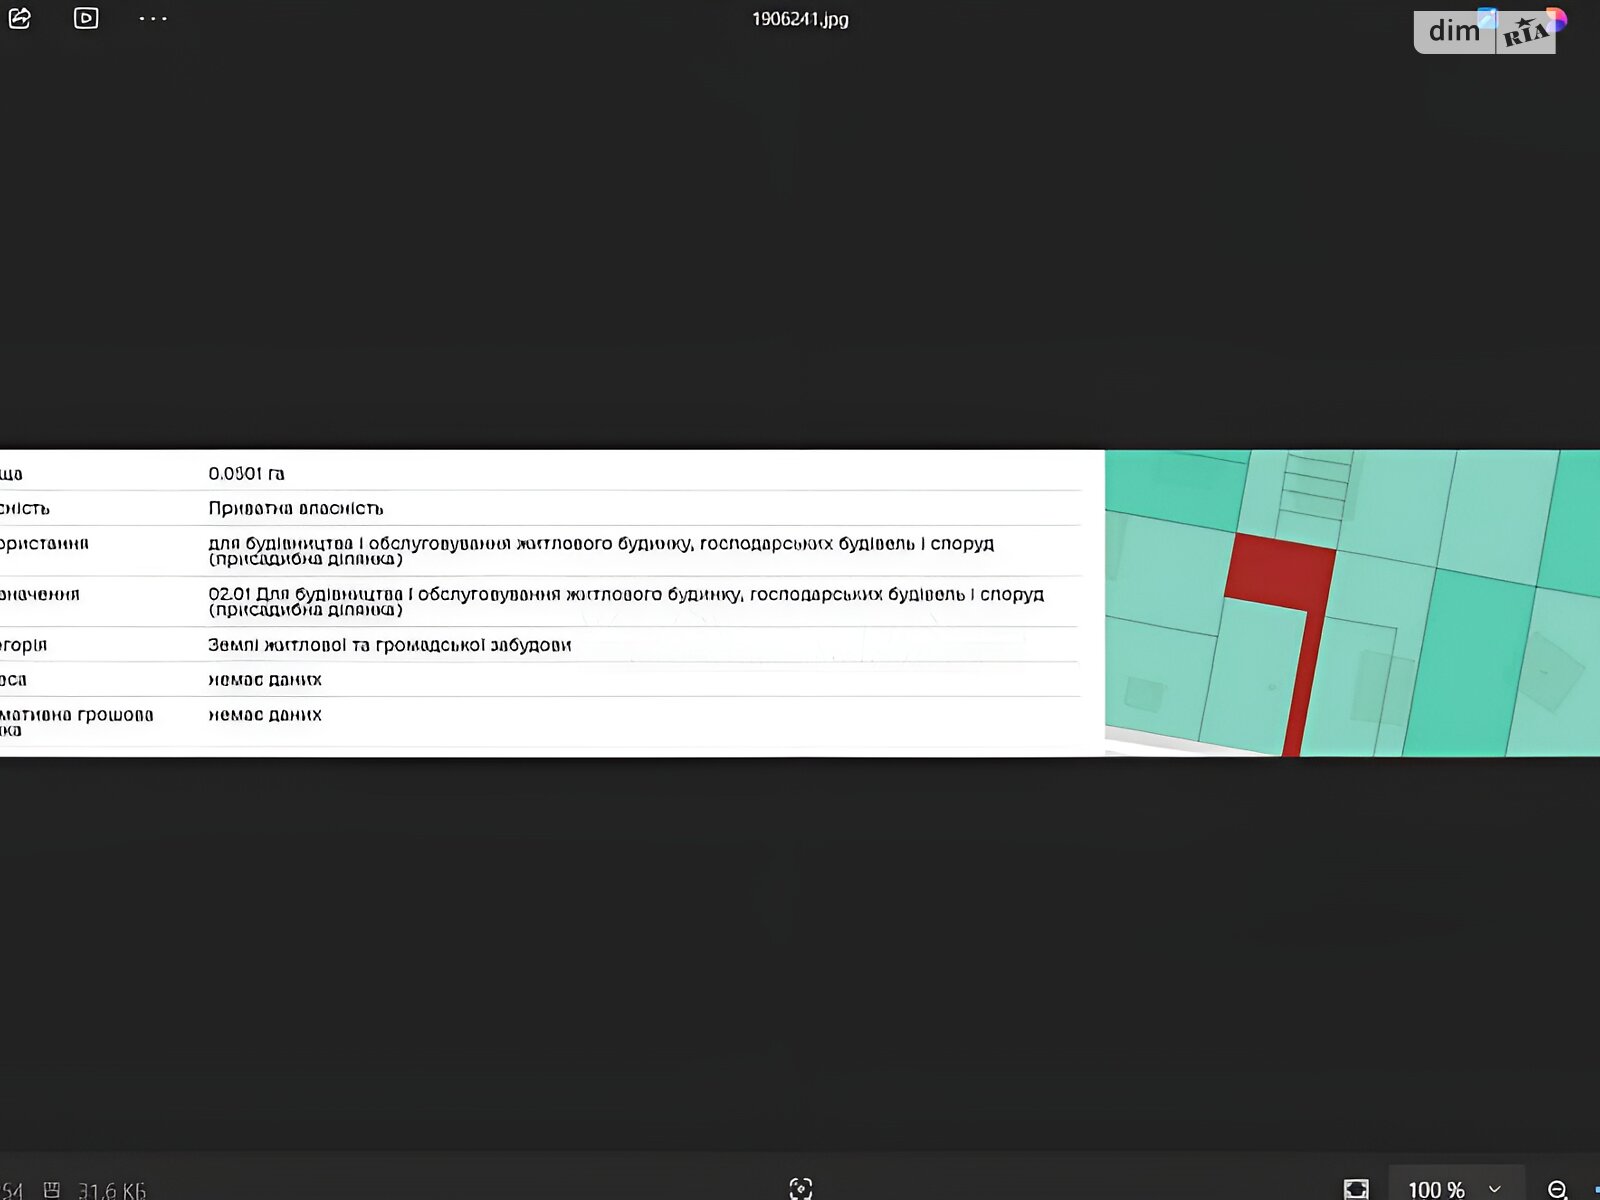
Task: Click the area value 0.0901 га
Action: 246,473
